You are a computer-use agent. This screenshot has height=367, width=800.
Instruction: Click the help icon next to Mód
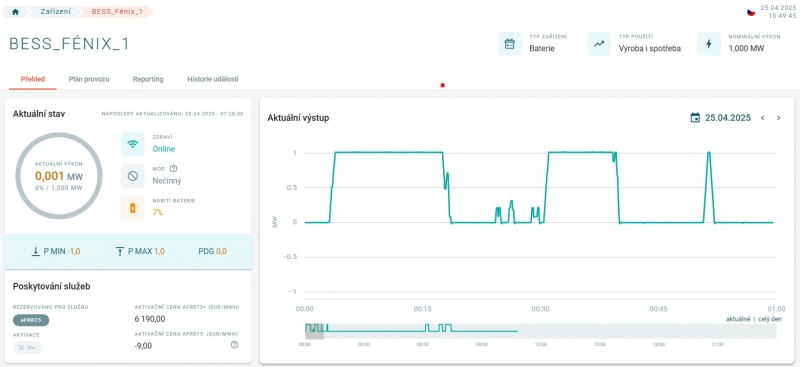pyautogui.click(x=173, y=168)
